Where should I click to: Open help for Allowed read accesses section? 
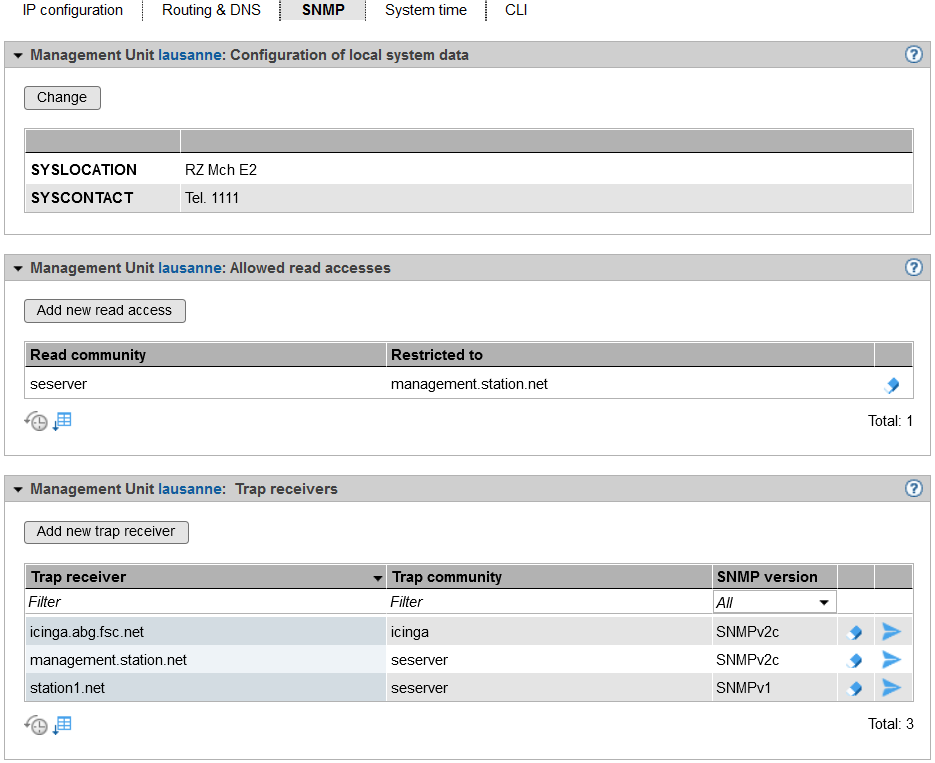click(913, 268)
